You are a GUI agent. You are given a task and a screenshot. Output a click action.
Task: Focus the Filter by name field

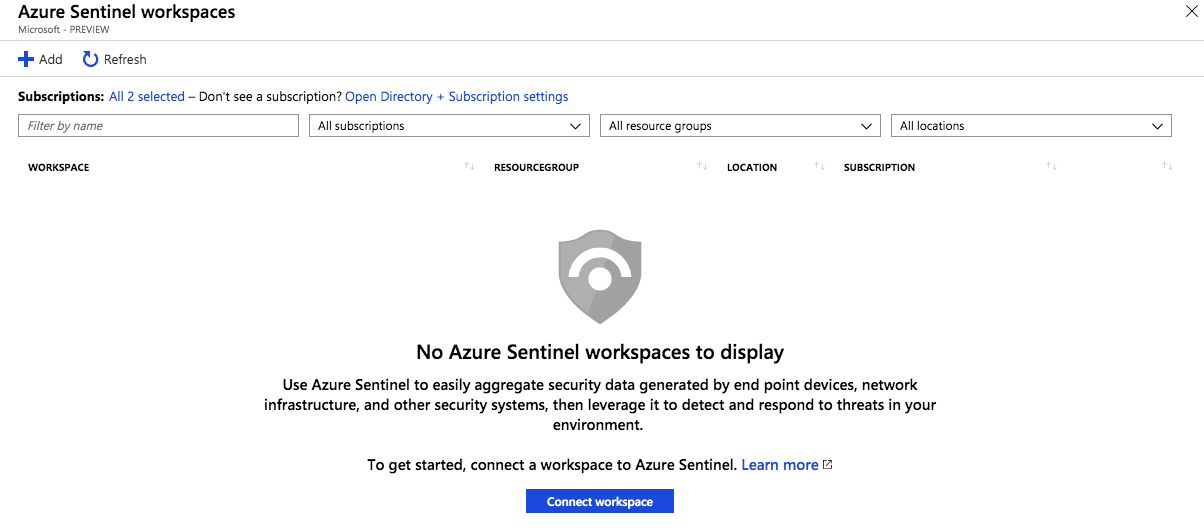coord(158,126)
